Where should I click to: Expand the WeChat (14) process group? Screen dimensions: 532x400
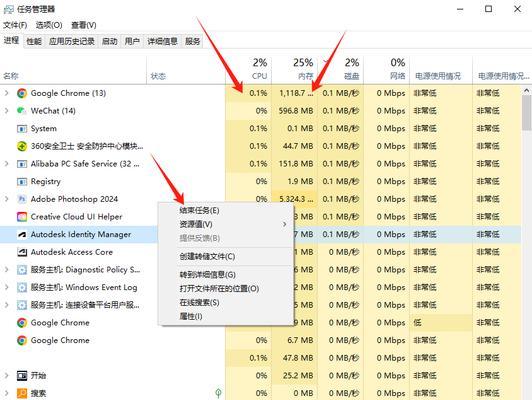tap(6, 111)
